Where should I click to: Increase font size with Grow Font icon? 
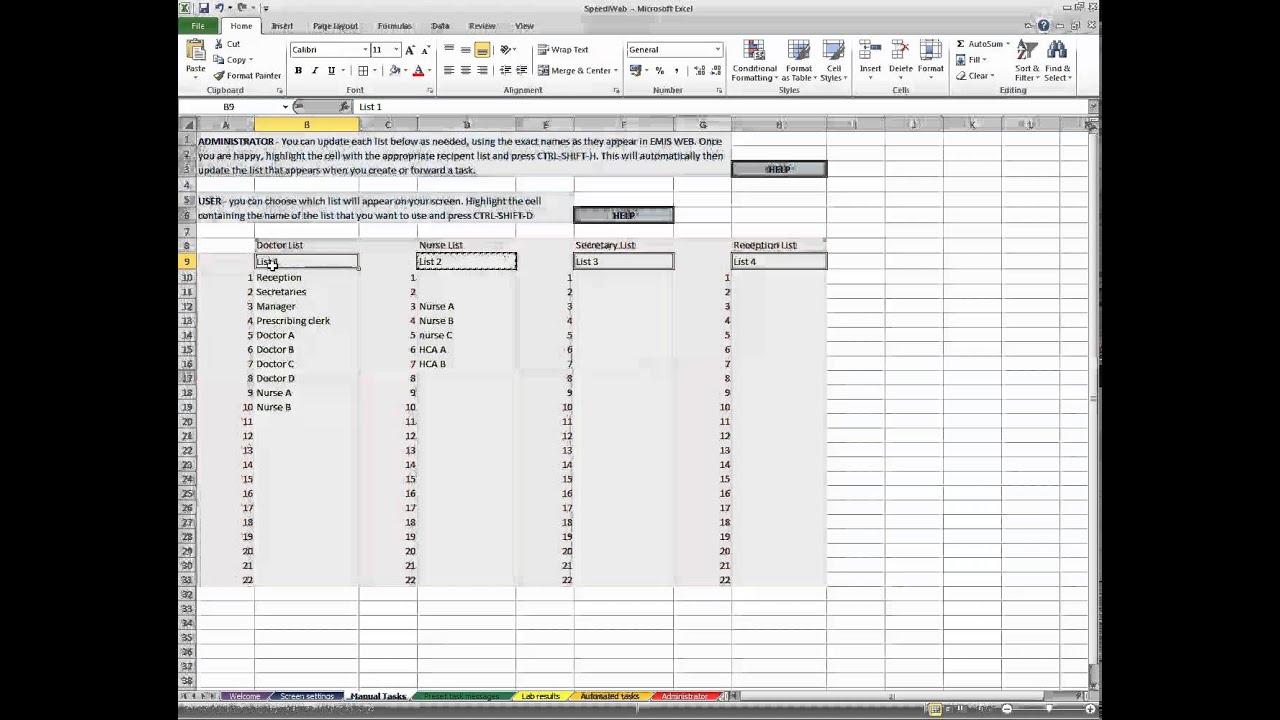(x=410, y=50)
